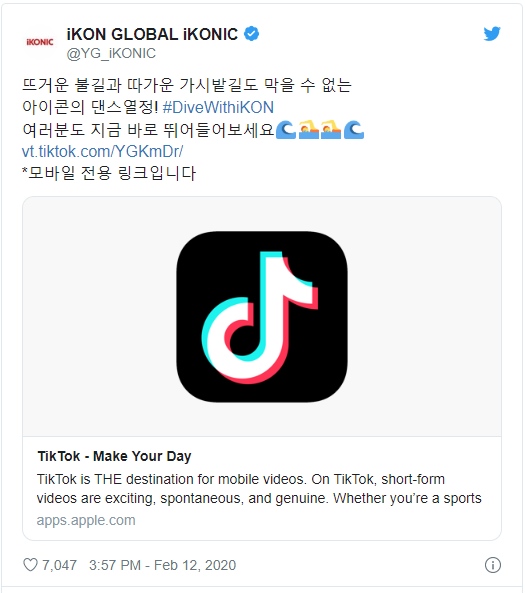Open the vt.tiktok.com/YGKmDr/ link

[x=103, y=151]
